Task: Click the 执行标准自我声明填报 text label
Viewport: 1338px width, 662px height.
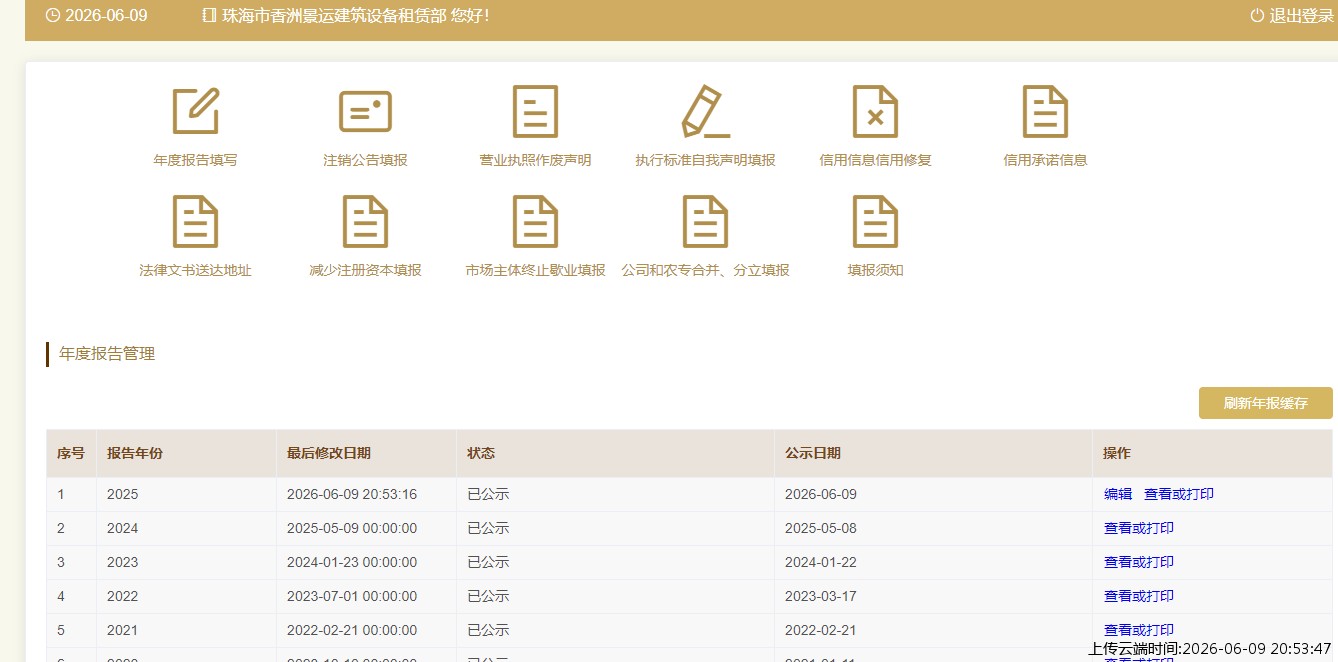Action: coord(705,160)
